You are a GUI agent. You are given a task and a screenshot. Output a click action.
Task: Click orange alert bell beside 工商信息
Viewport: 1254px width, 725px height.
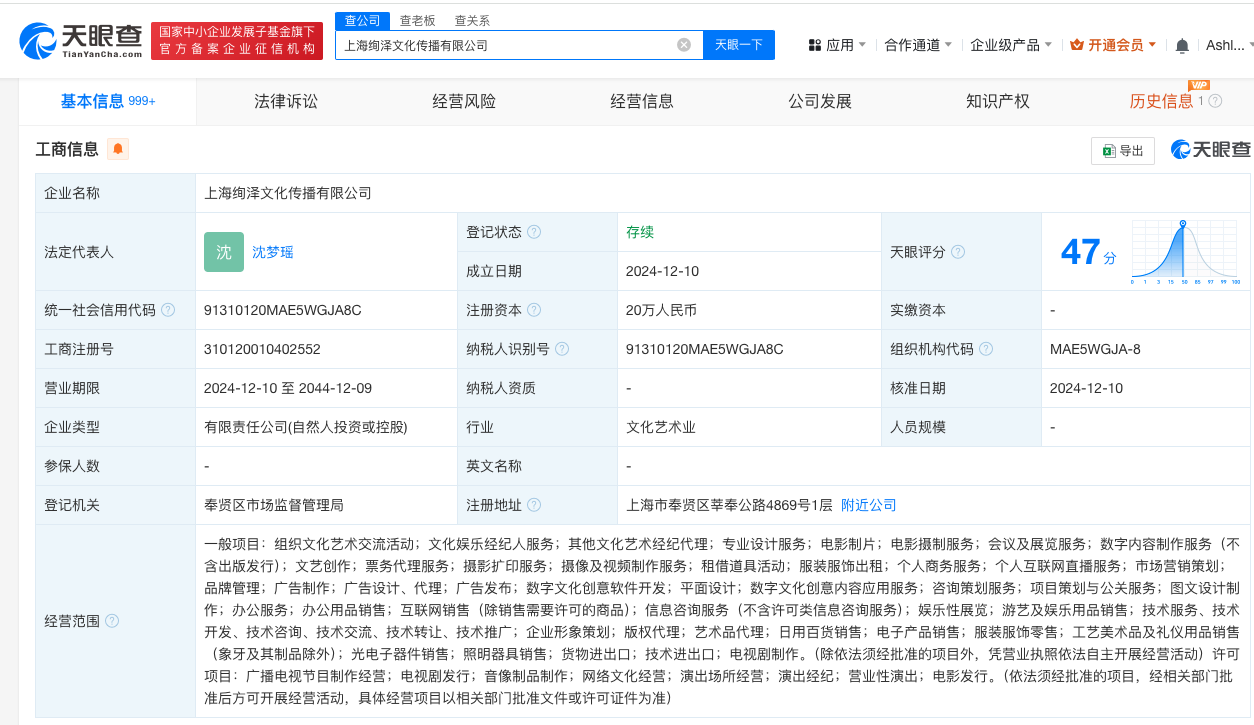point(118,149)
